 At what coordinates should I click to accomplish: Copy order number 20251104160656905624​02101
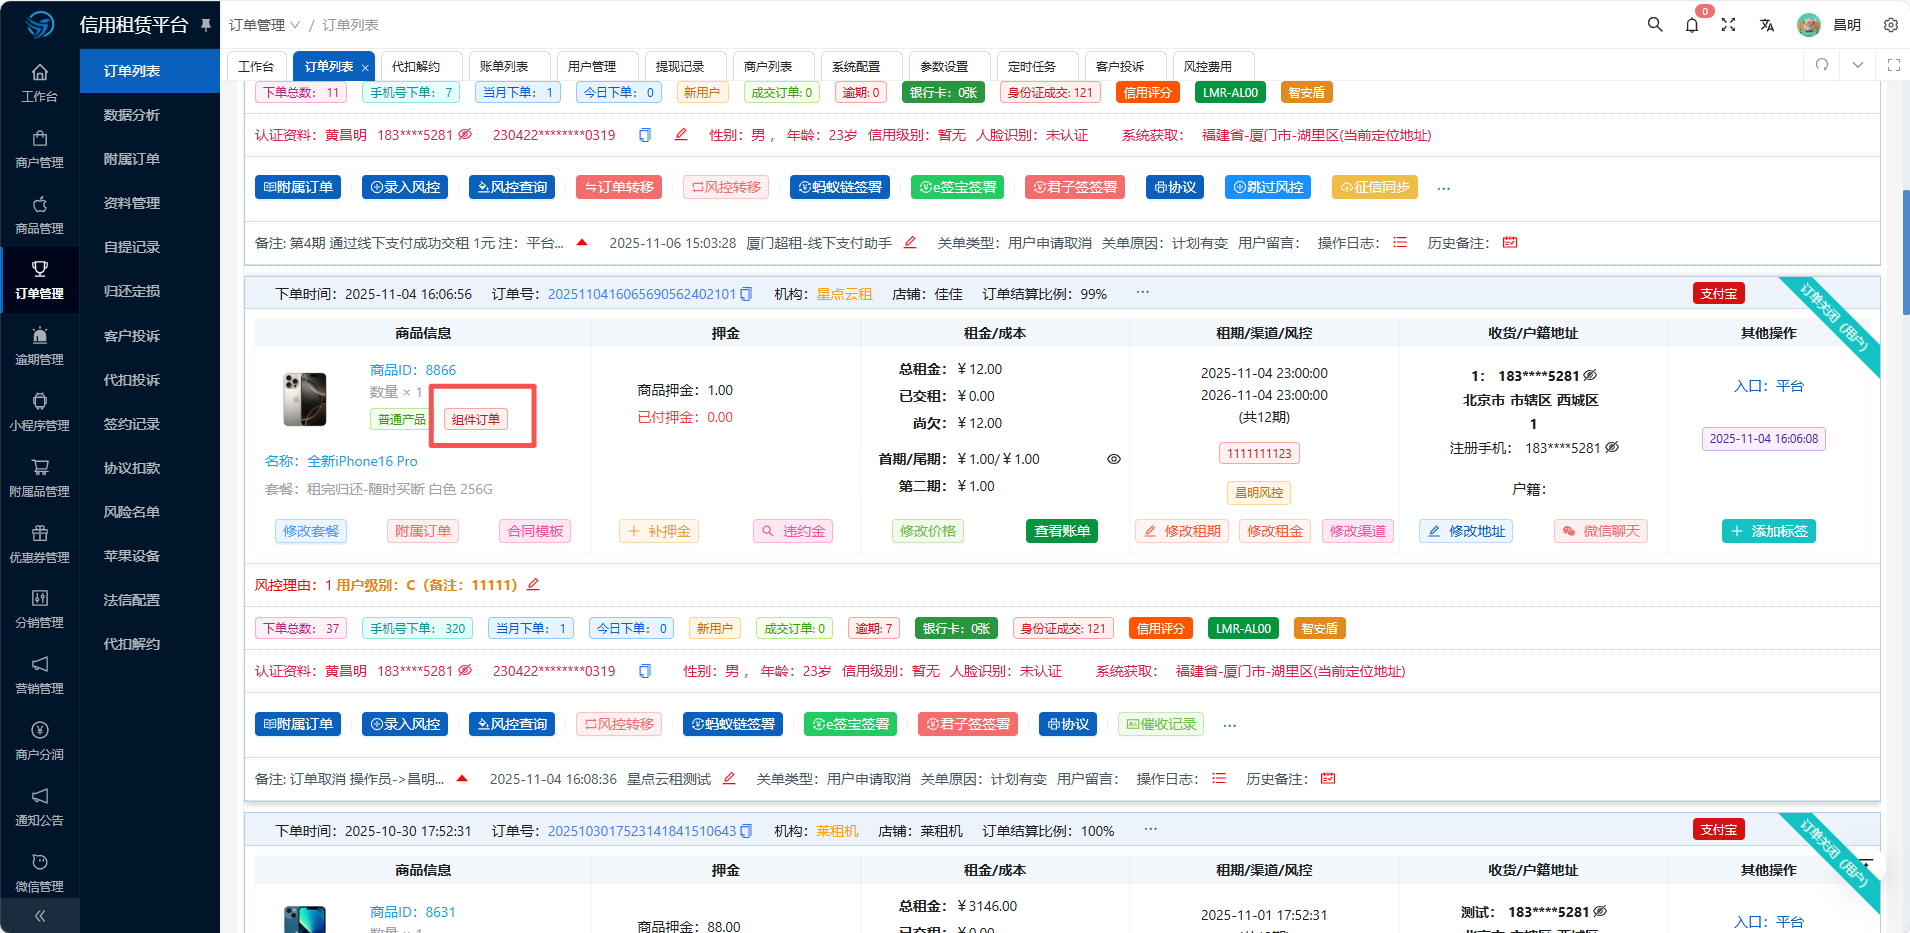click(x=746, y=294)
